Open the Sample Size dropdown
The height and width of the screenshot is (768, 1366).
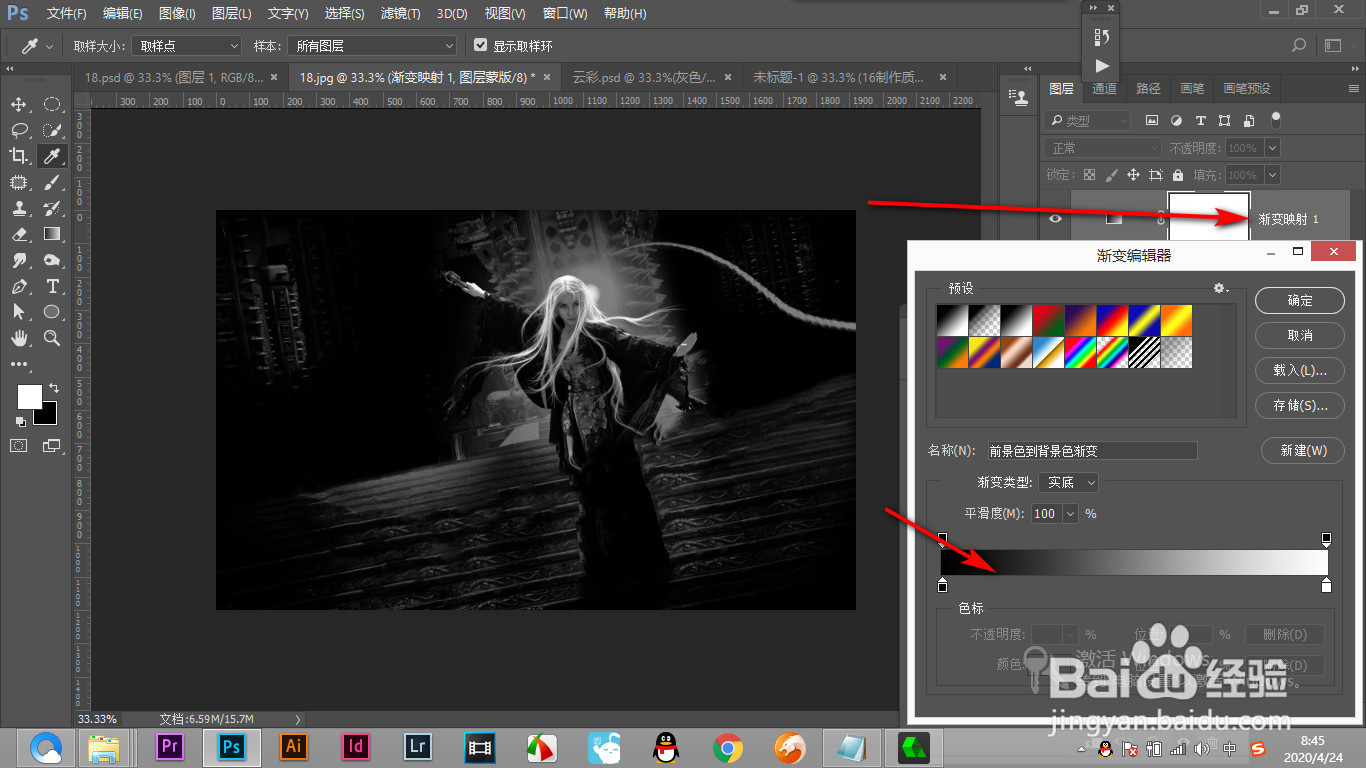187,46
